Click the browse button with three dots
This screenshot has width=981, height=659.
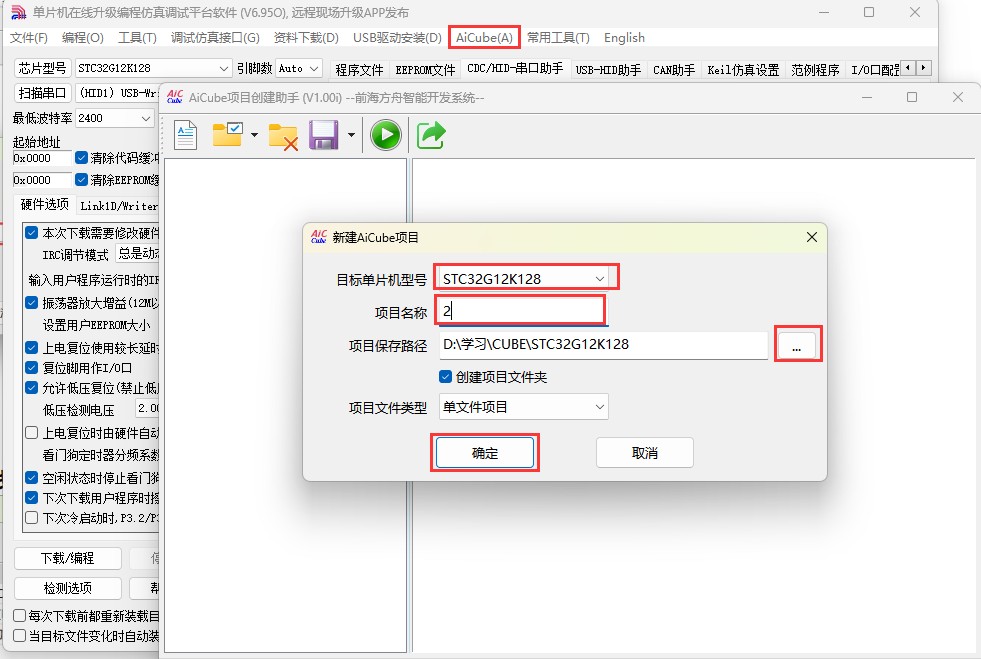click(x=796, y=345)
